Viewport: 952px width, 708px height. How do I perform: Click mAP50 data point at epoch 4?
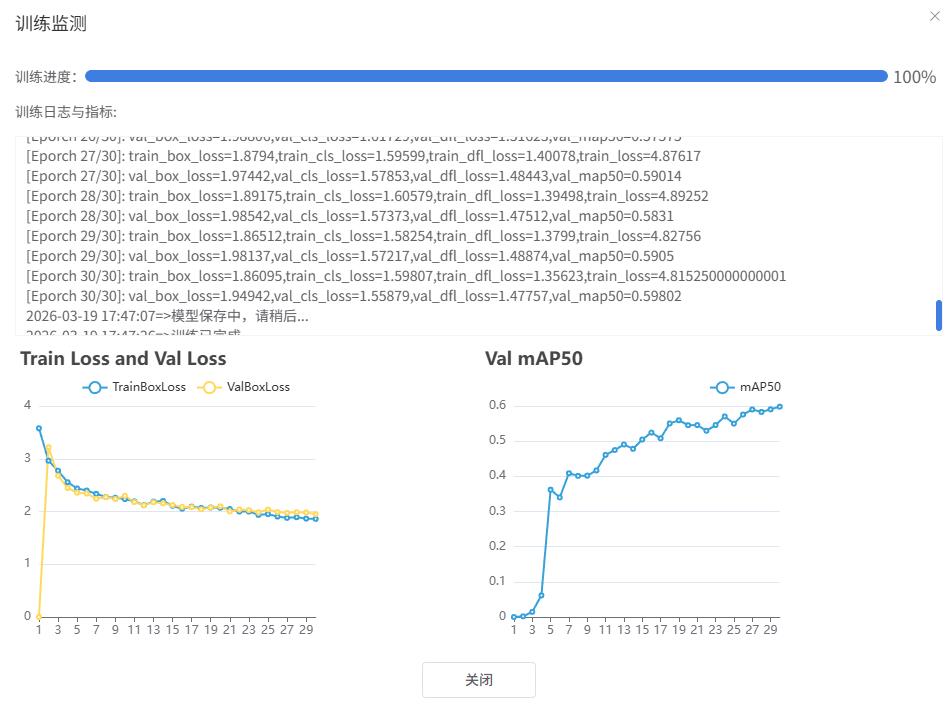click(542, 595)
